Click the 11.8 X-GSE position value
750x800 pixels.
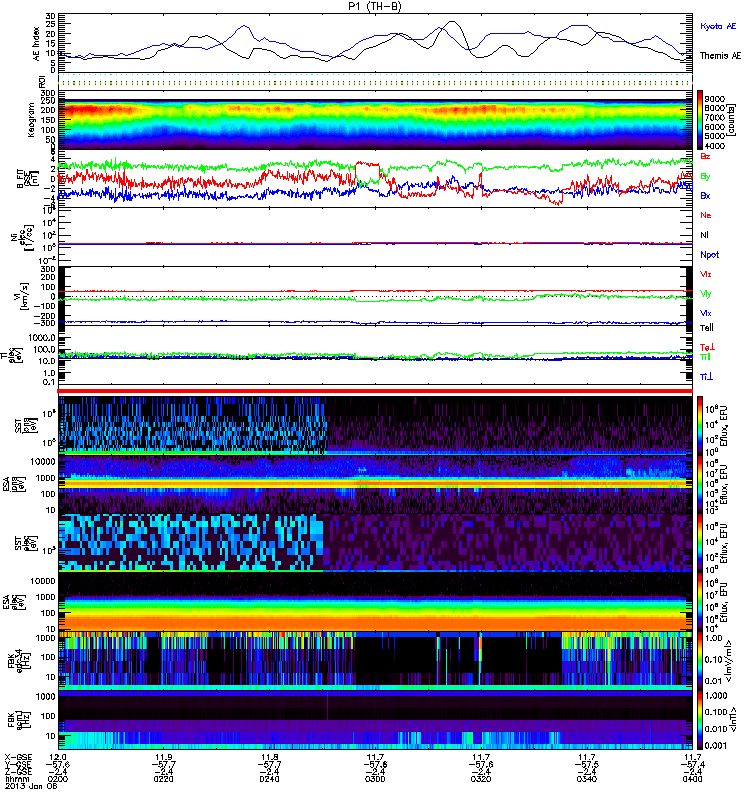click(x=269, y=757)
